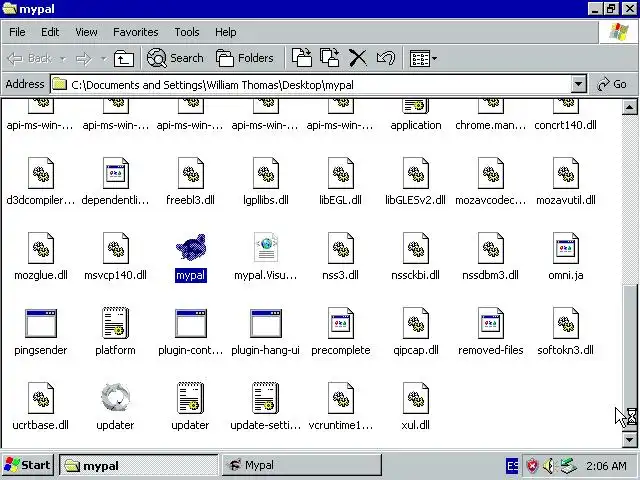
Task: Open the View menu
Action: point(86,32)
